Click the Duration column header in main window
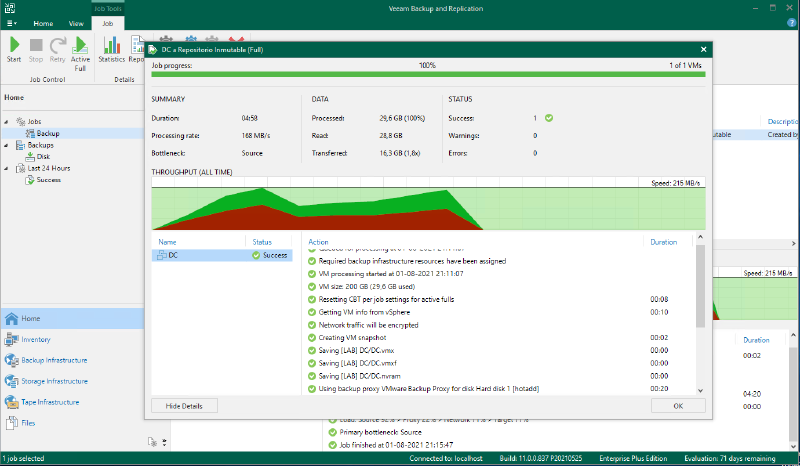 point(756,340)
